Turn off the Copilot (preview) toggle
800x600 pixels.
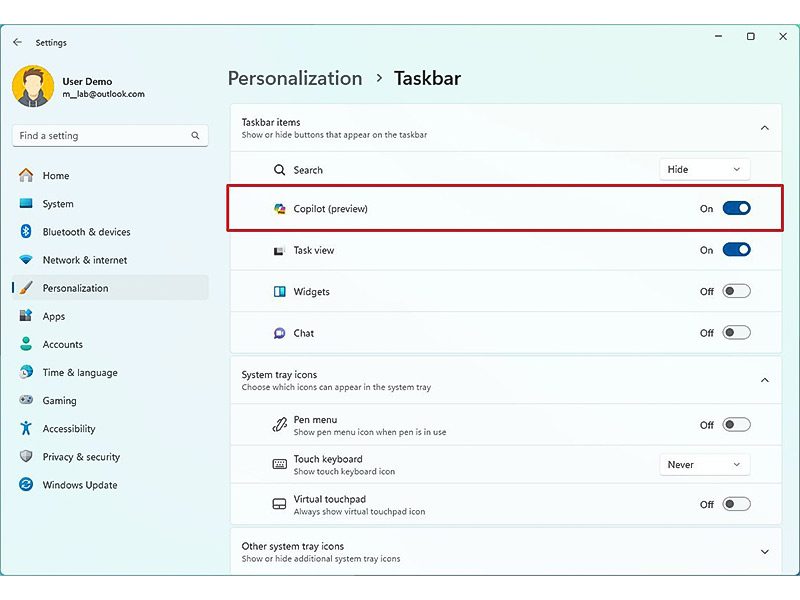736,208
